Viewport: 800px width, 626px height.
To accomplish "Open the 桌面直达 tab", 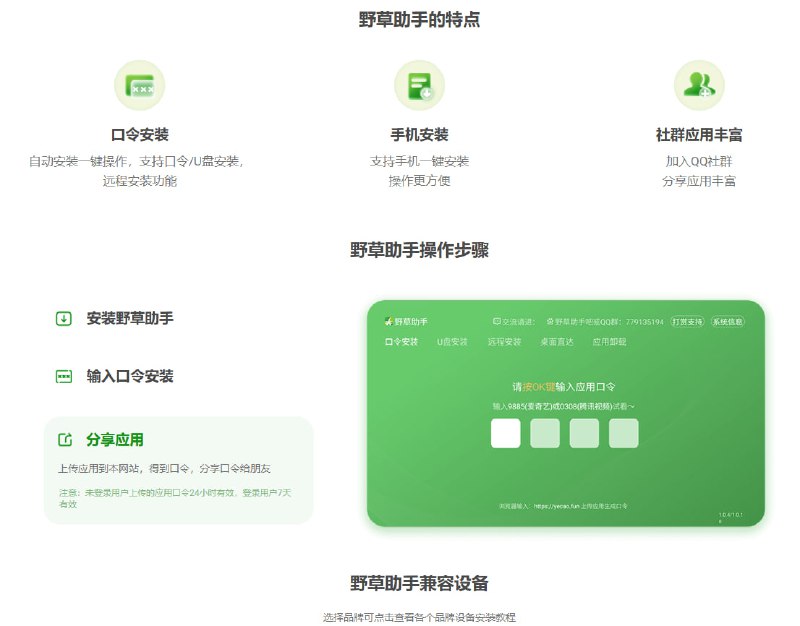I will click(557, 340).
